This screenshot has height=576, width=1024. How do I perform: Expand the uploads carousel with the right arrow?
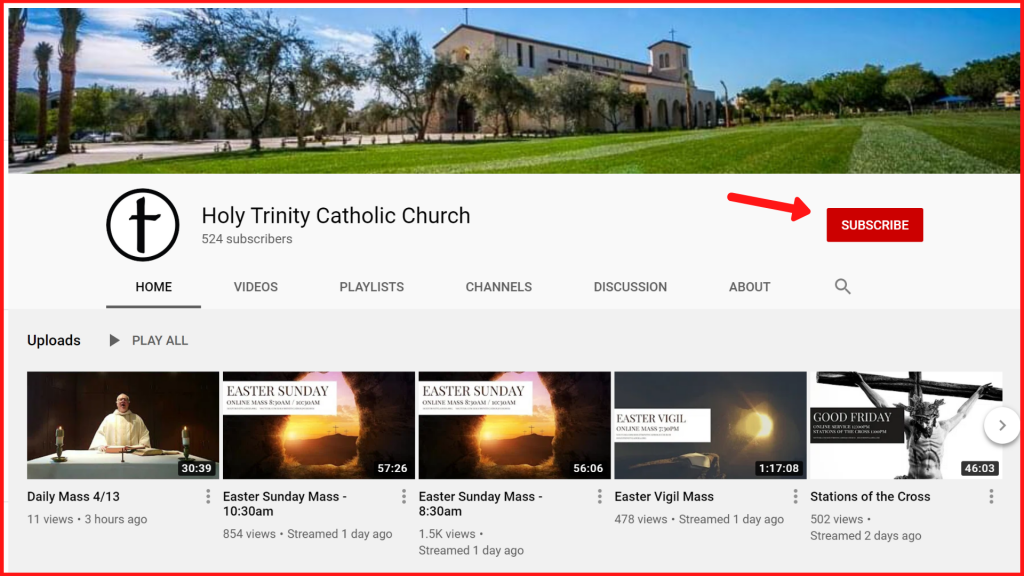pos(1001,425)
